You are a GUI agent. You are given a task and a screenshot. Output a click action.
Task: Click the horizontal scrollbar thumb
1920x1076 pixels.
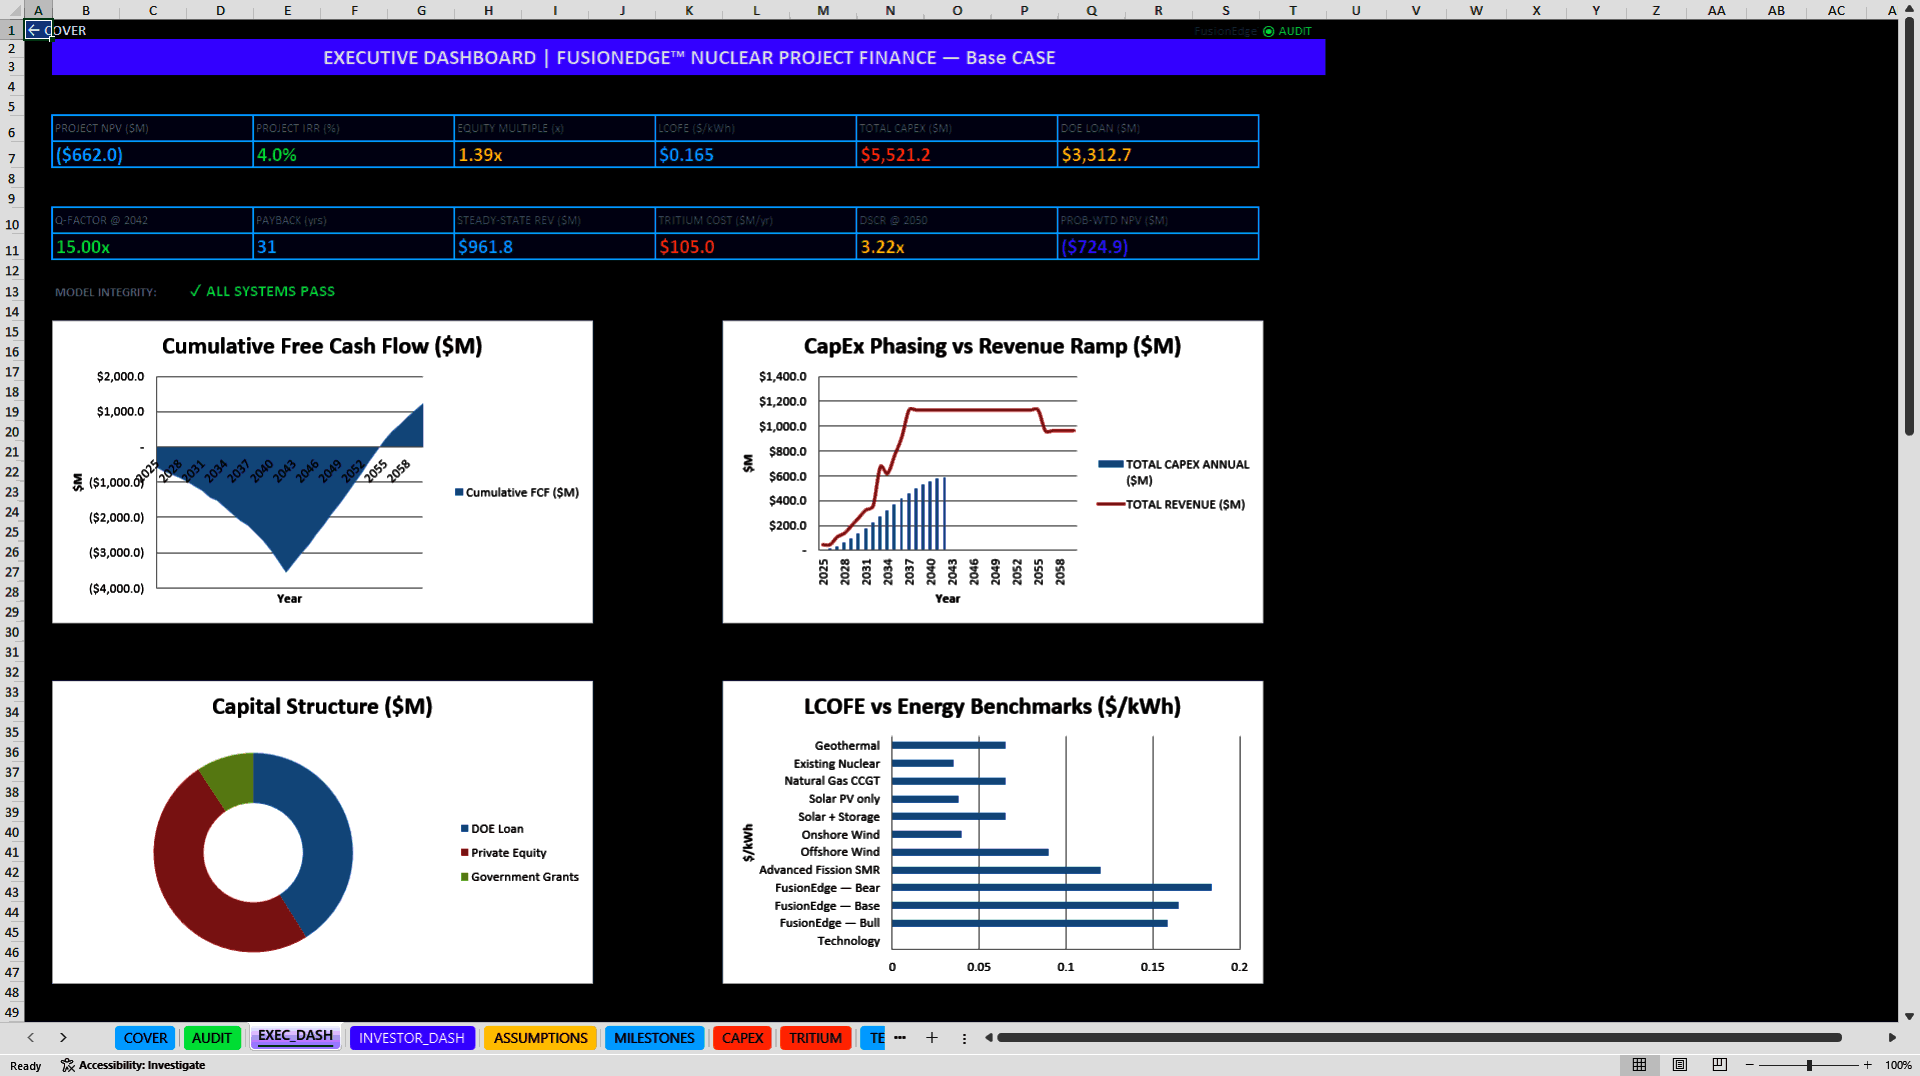pyautogui.click(x=1419, y=1038)
